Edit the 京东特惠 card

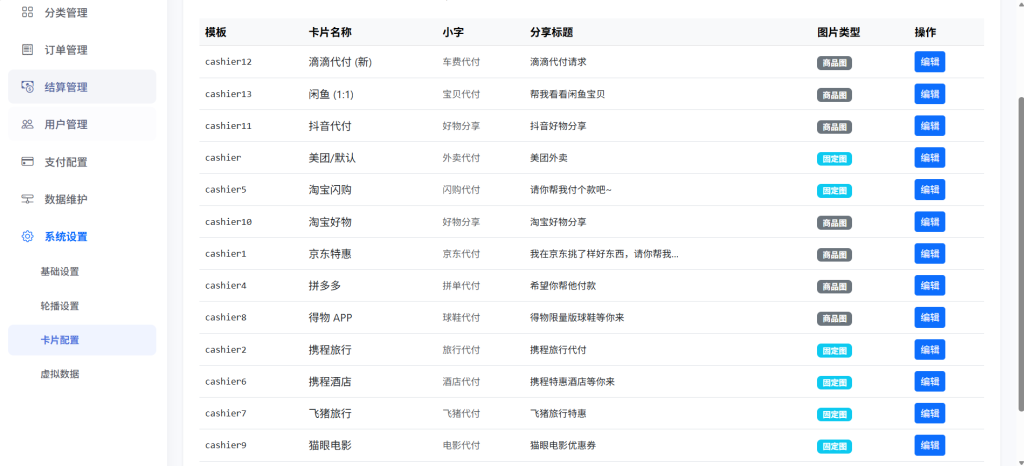(929, 253)
